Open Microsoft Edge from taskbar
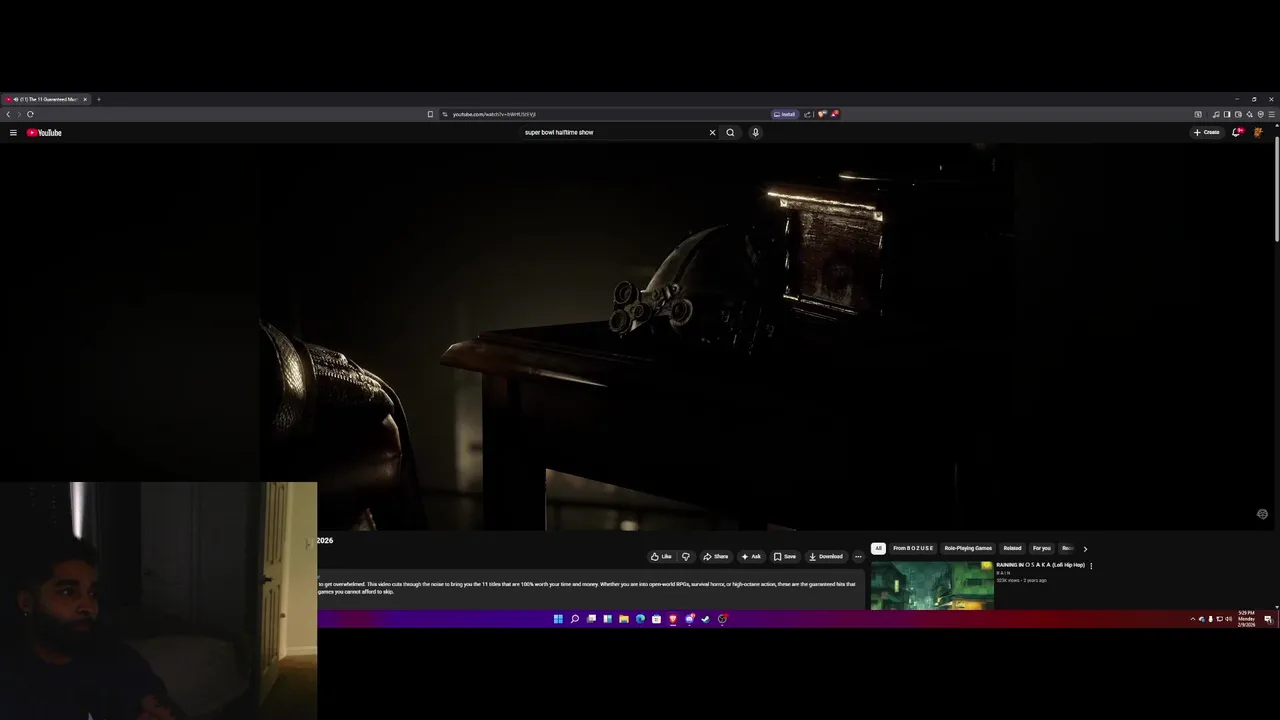The width and height of the screenshot is (1280, 720). (x=640, y=619)
